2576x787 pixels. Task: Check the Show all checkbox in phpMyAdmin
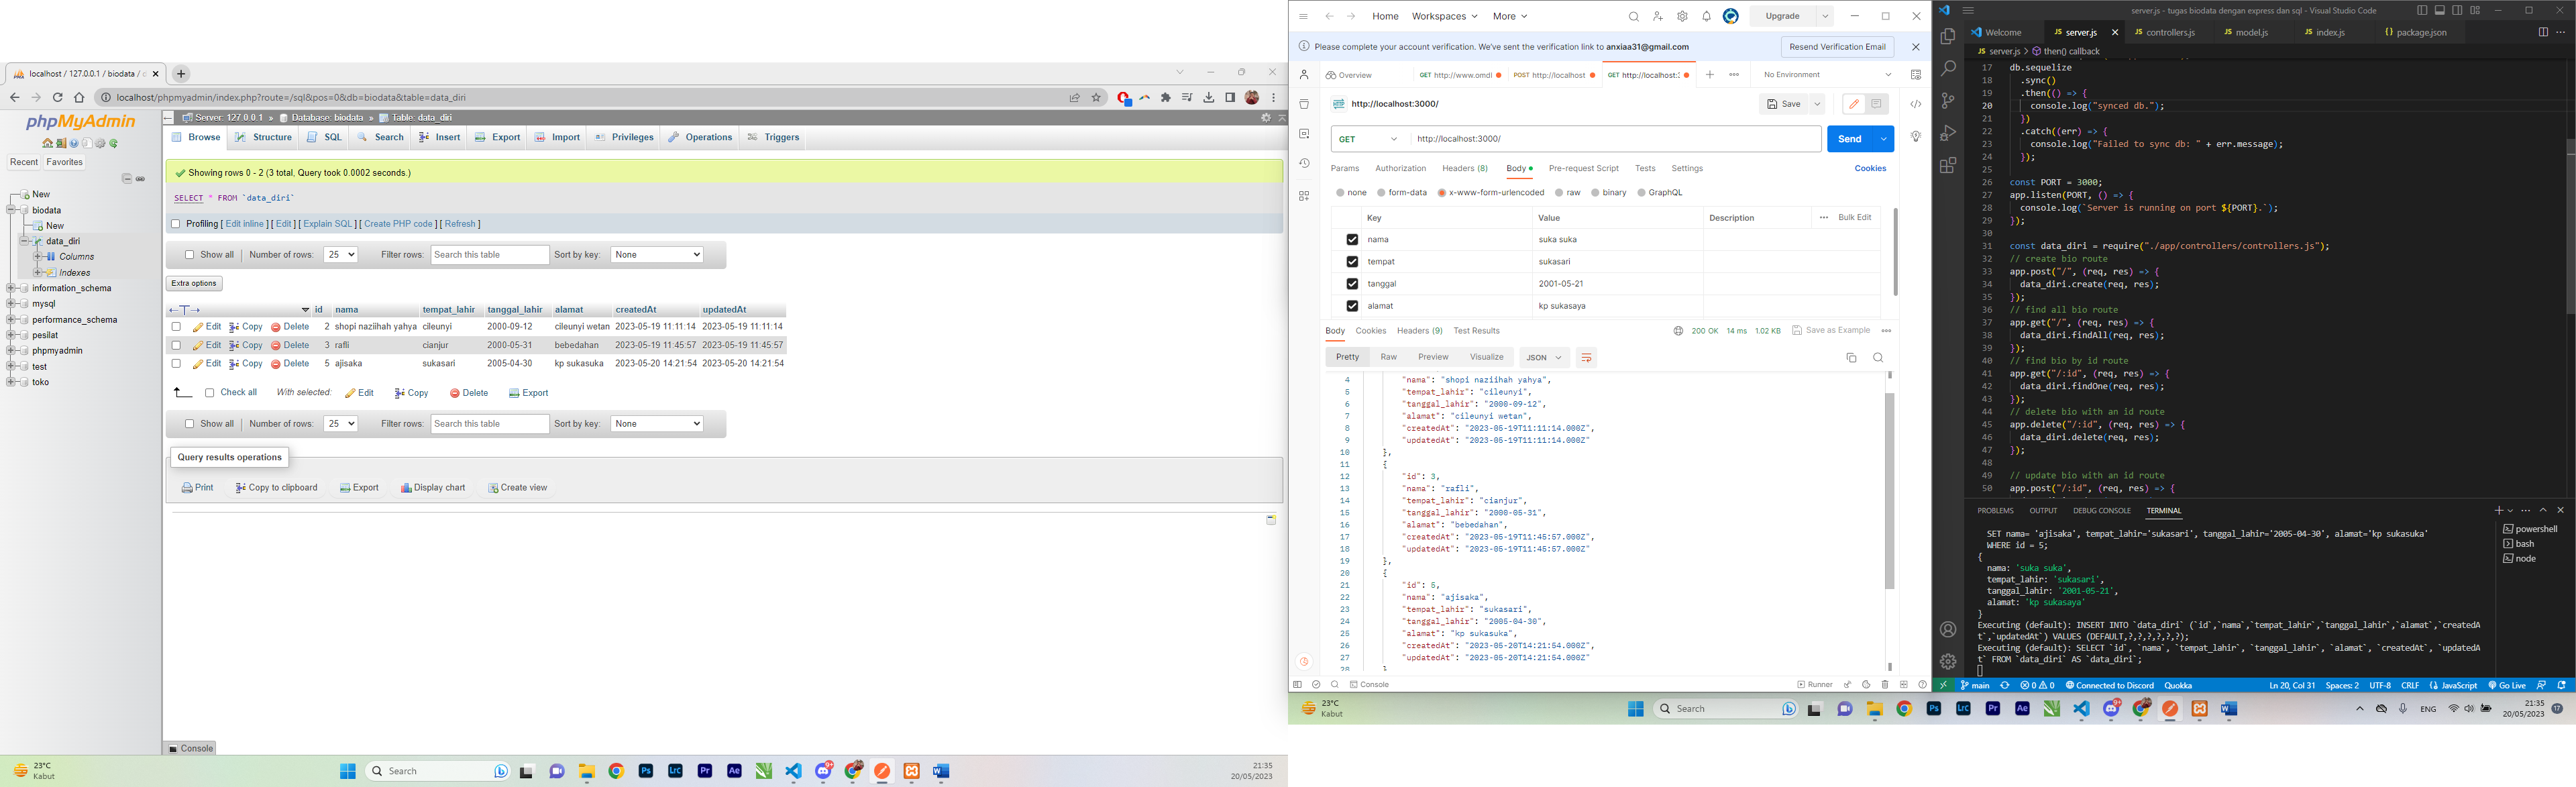click(190, 255)
